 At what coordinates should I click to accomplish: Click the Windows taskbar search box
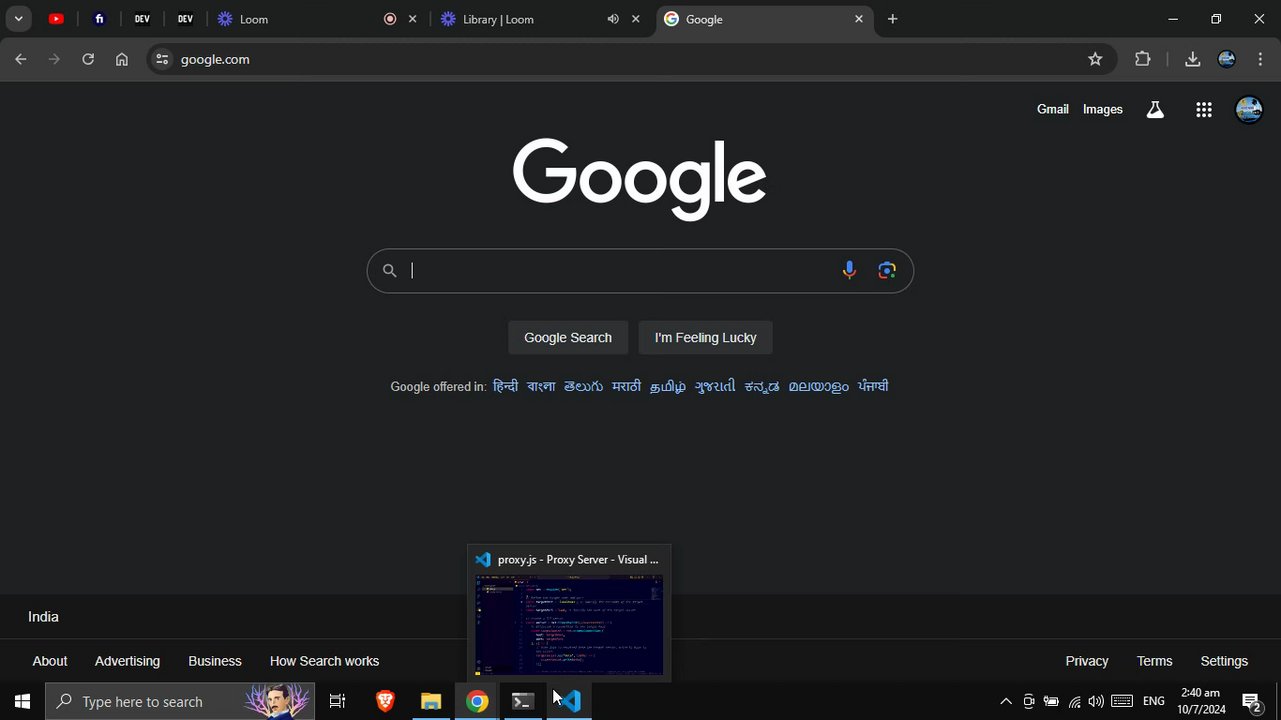[180, 701]
